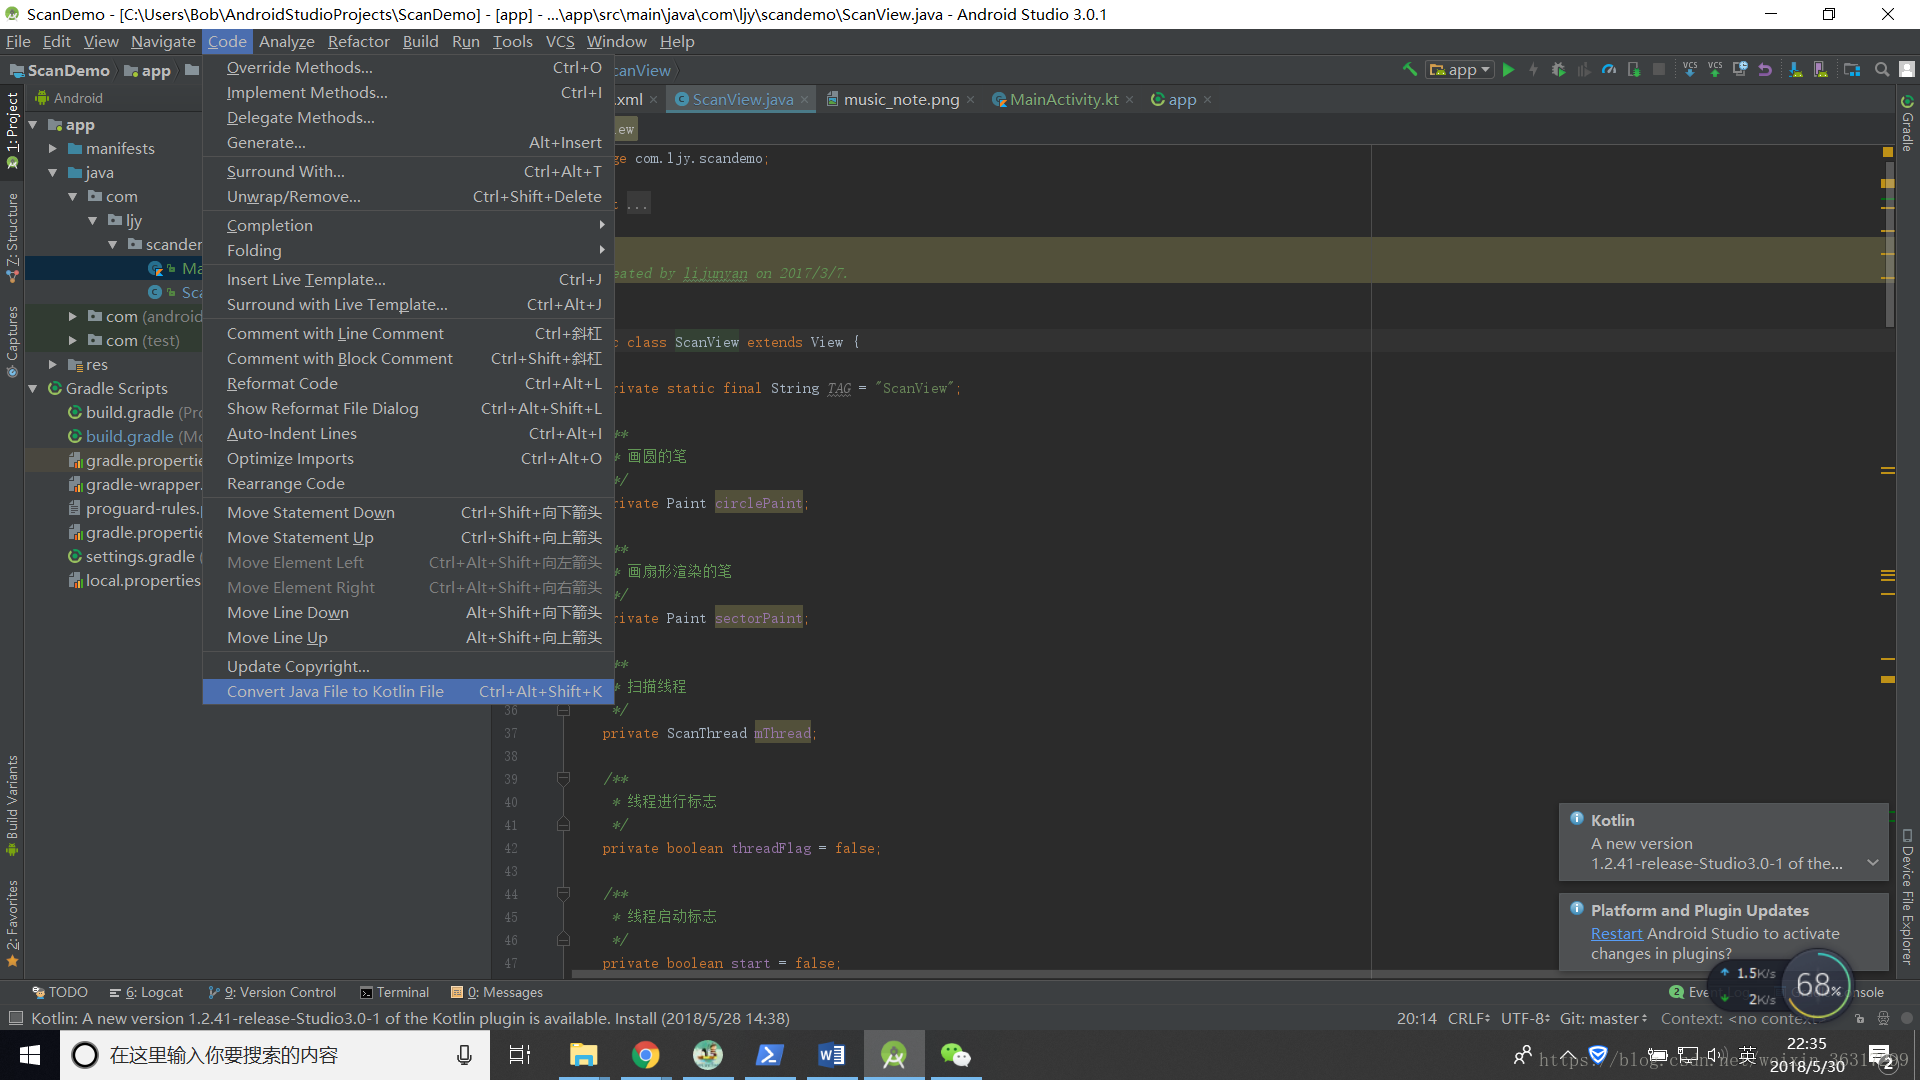Click the user account avatar icon

coord(1907,70)
